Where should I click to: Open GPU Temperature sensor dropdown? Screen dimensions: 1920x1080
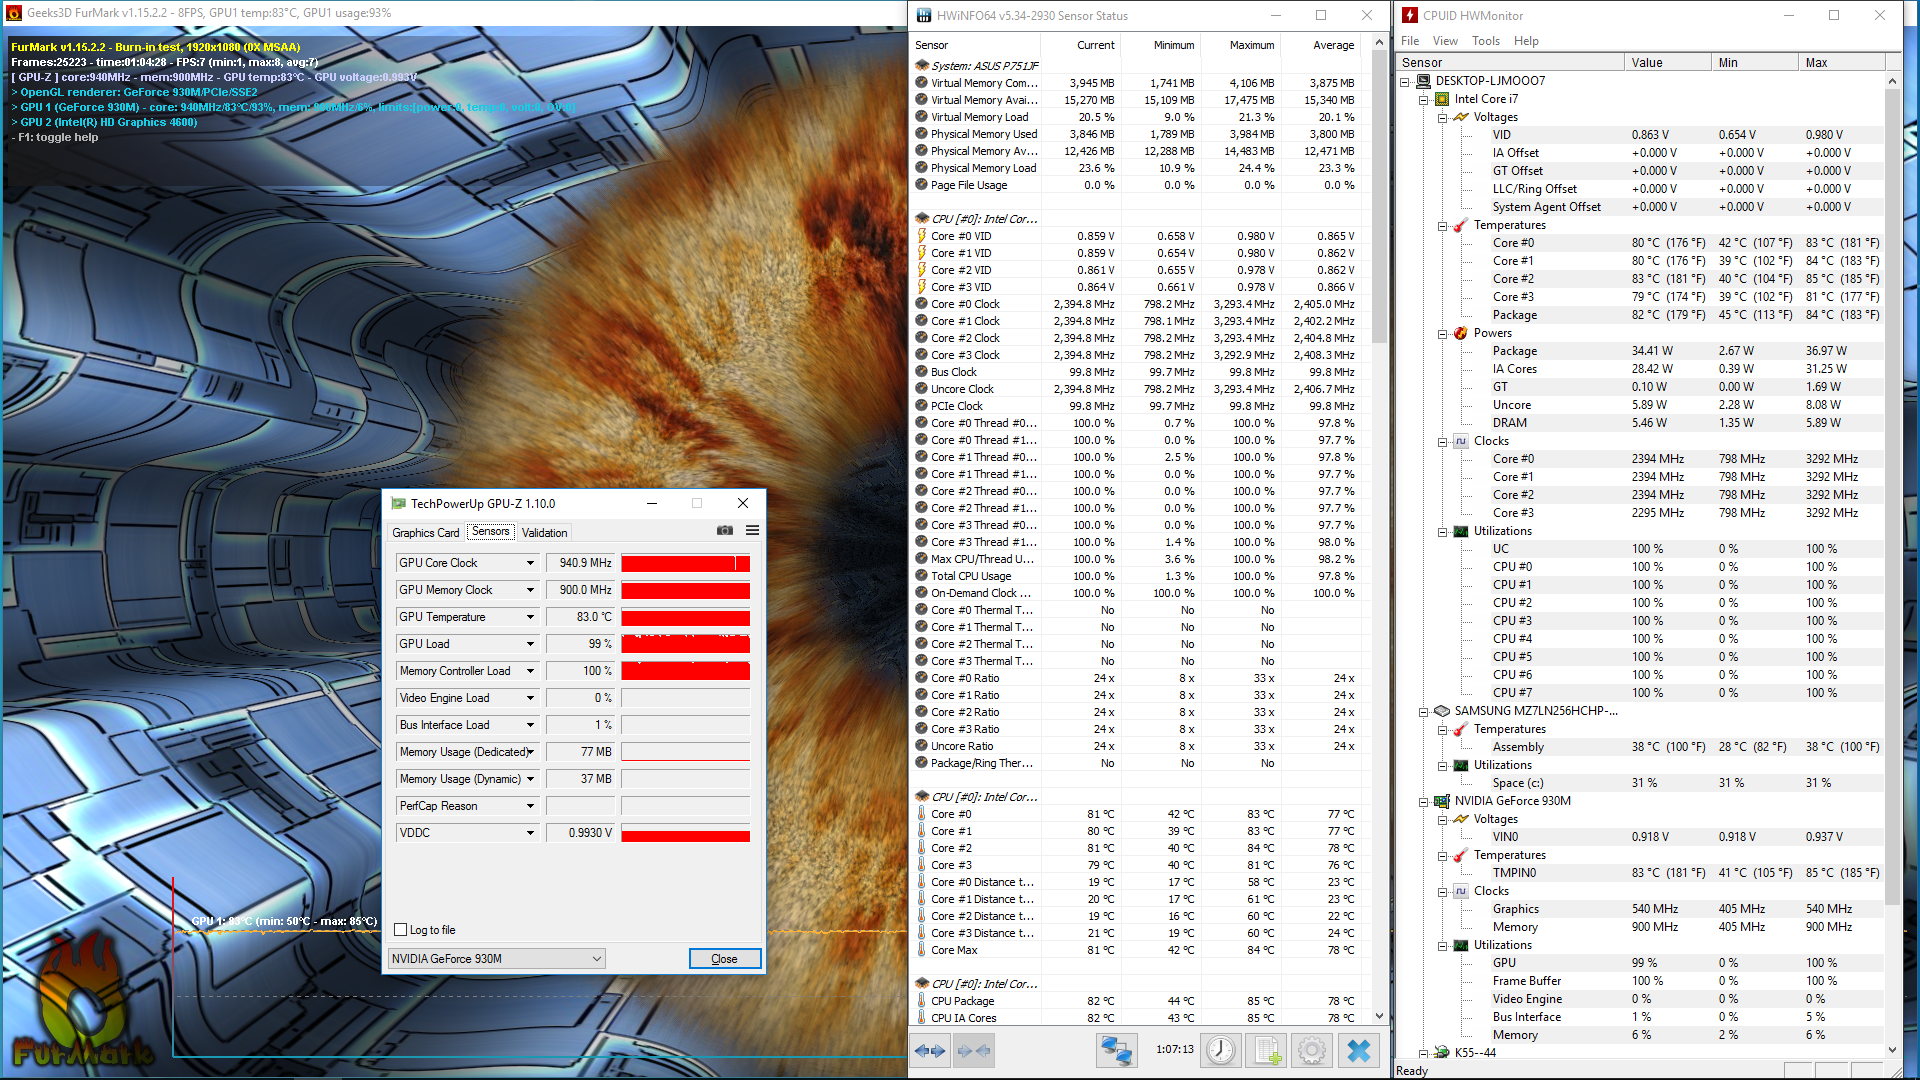(531, 617)
